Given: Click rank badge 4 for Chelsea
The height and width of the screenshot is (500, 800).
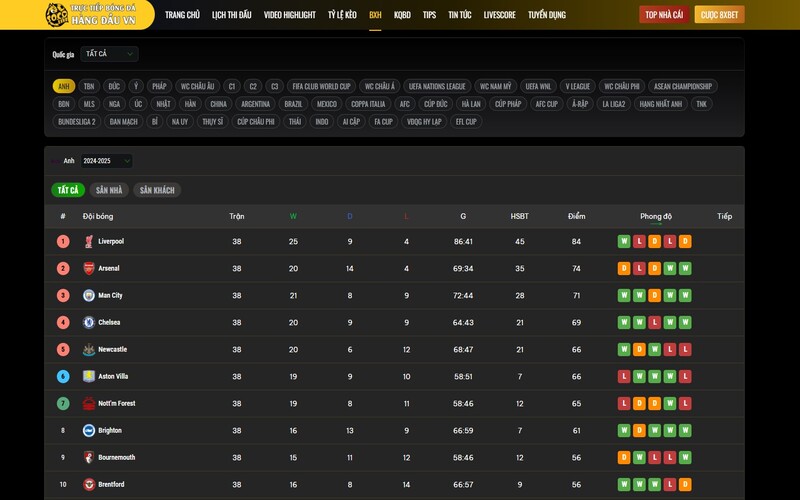Looking at the screenshot, I should coord(63,322).
